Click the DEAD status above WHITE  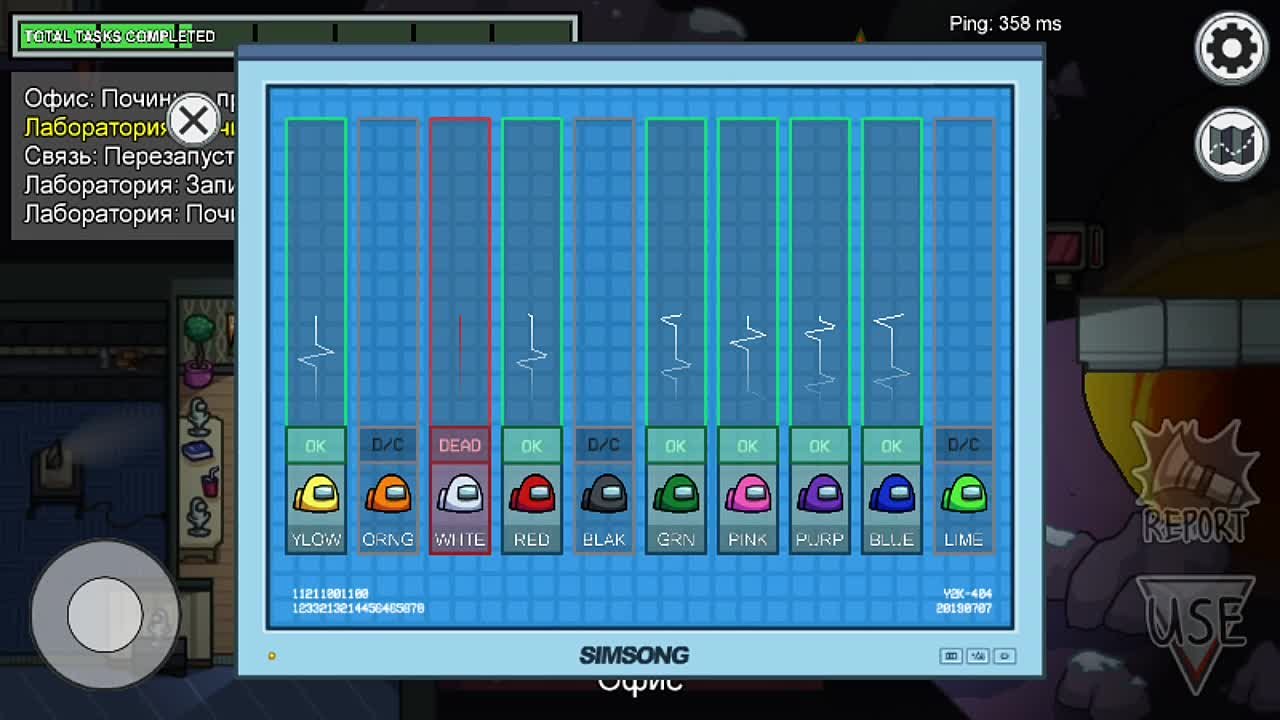click(460, 446)
